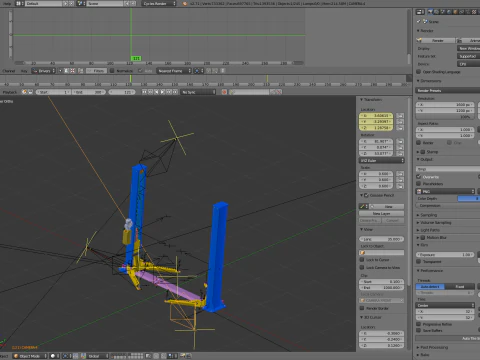Image resolution: width=480 pixels, height=360 pixels.
Task: Jump to the first frame in the timeline
Action: (x=144, y=92)
